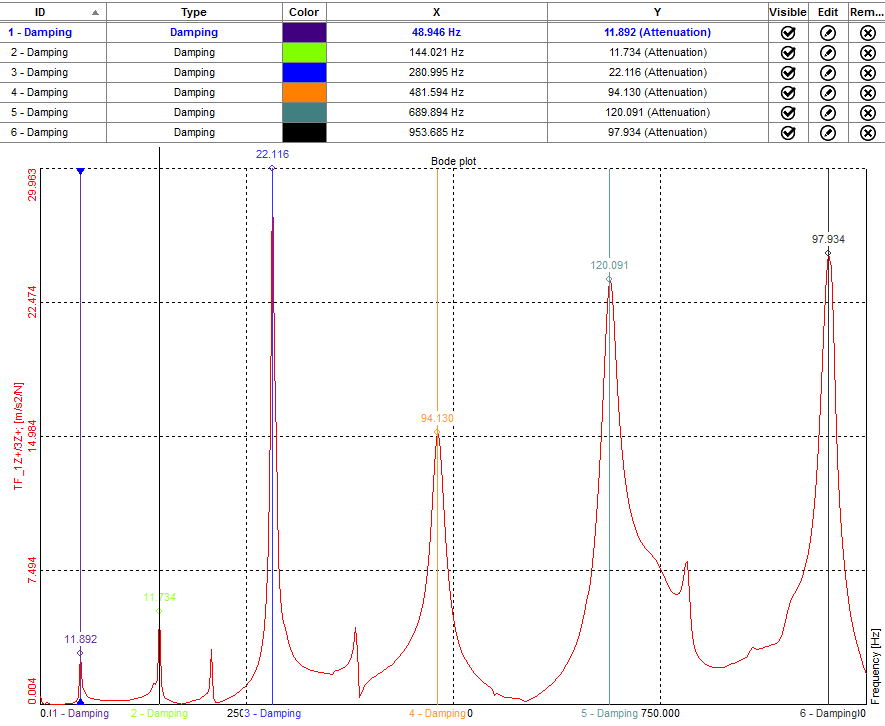Remove the 5 - Damping marker
The image size is (885, 726).
[x=868, y=113]
